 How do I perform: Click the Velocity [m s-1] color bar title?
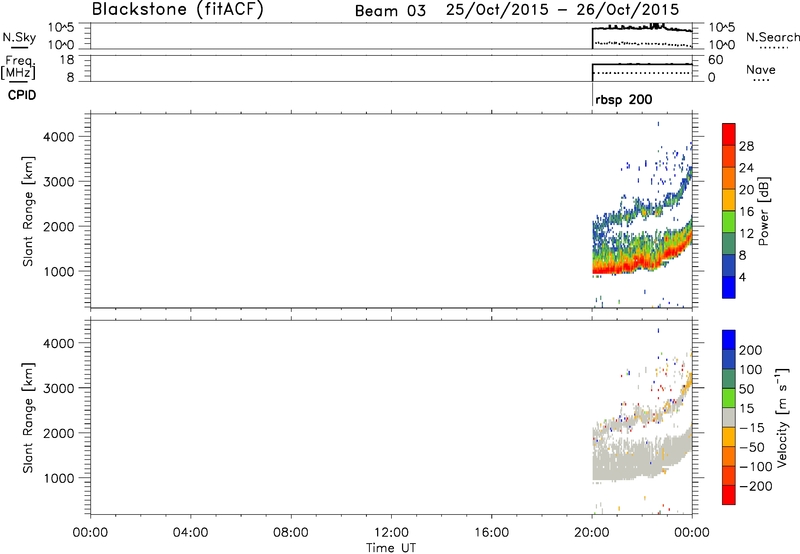pyautogui.click(x=782, y=417)
